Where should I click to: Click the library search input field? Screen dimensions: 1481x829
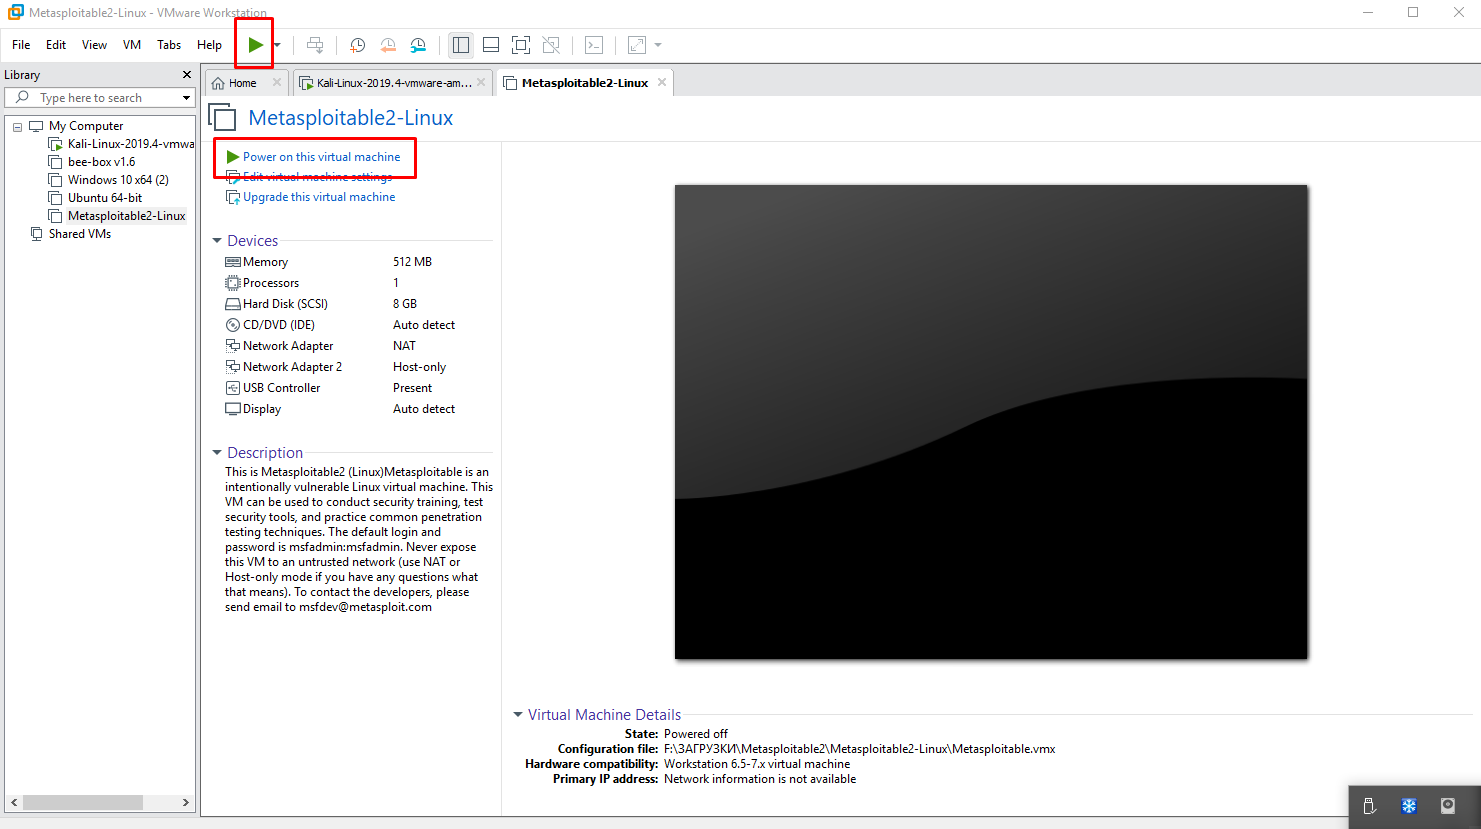click(x=100, y=98)
